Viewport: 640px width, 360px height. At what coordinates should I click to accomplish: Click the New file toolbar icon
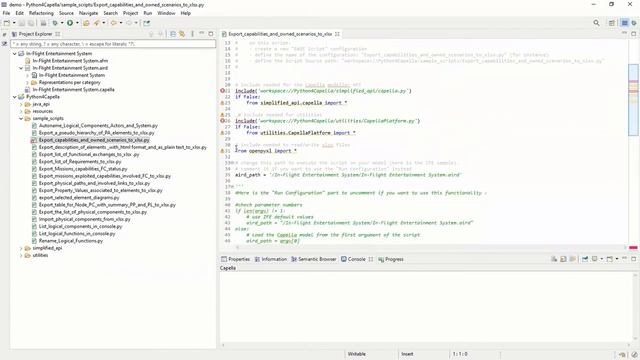coord(7,23)
